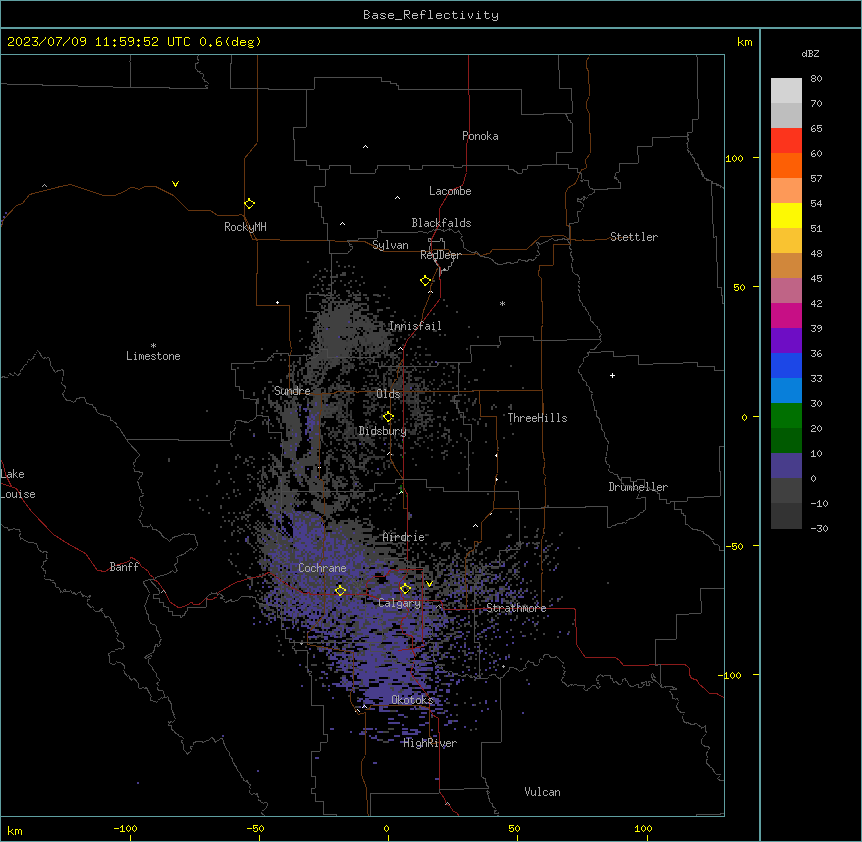Pick the purple 36-39 dBZ legend swatch
The width and height of the screenshot is (862, 842).
coord(786,340)
